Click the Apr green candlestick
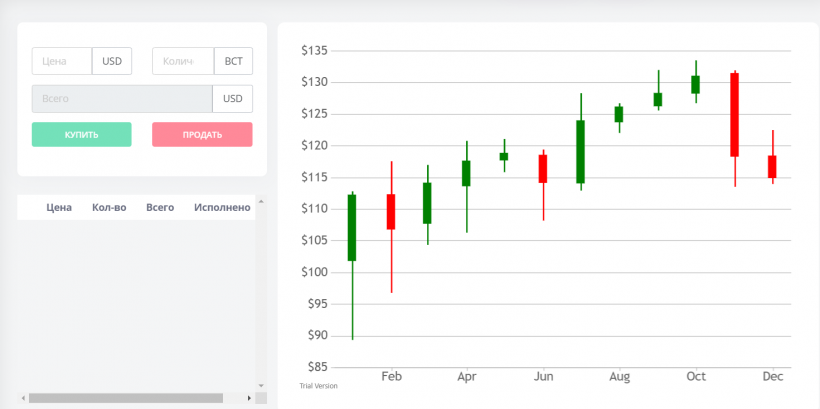This screenshot has width=820, height=409. pos(466,173)
